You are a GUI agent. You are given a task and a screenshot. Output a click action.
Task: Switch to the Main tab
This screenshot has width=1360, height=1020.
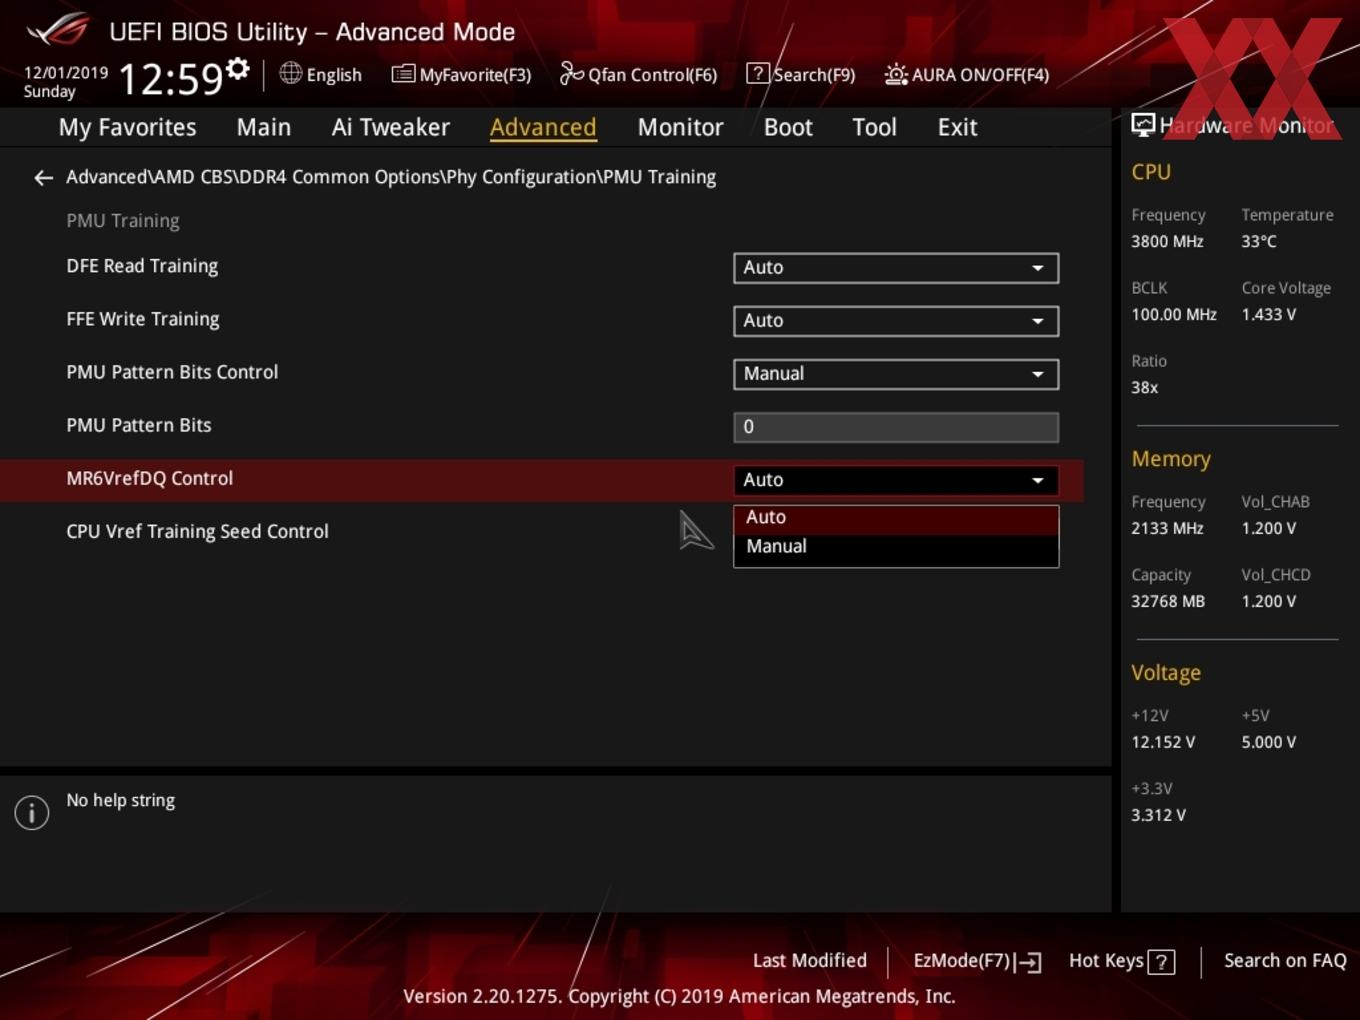click(264, 127)
